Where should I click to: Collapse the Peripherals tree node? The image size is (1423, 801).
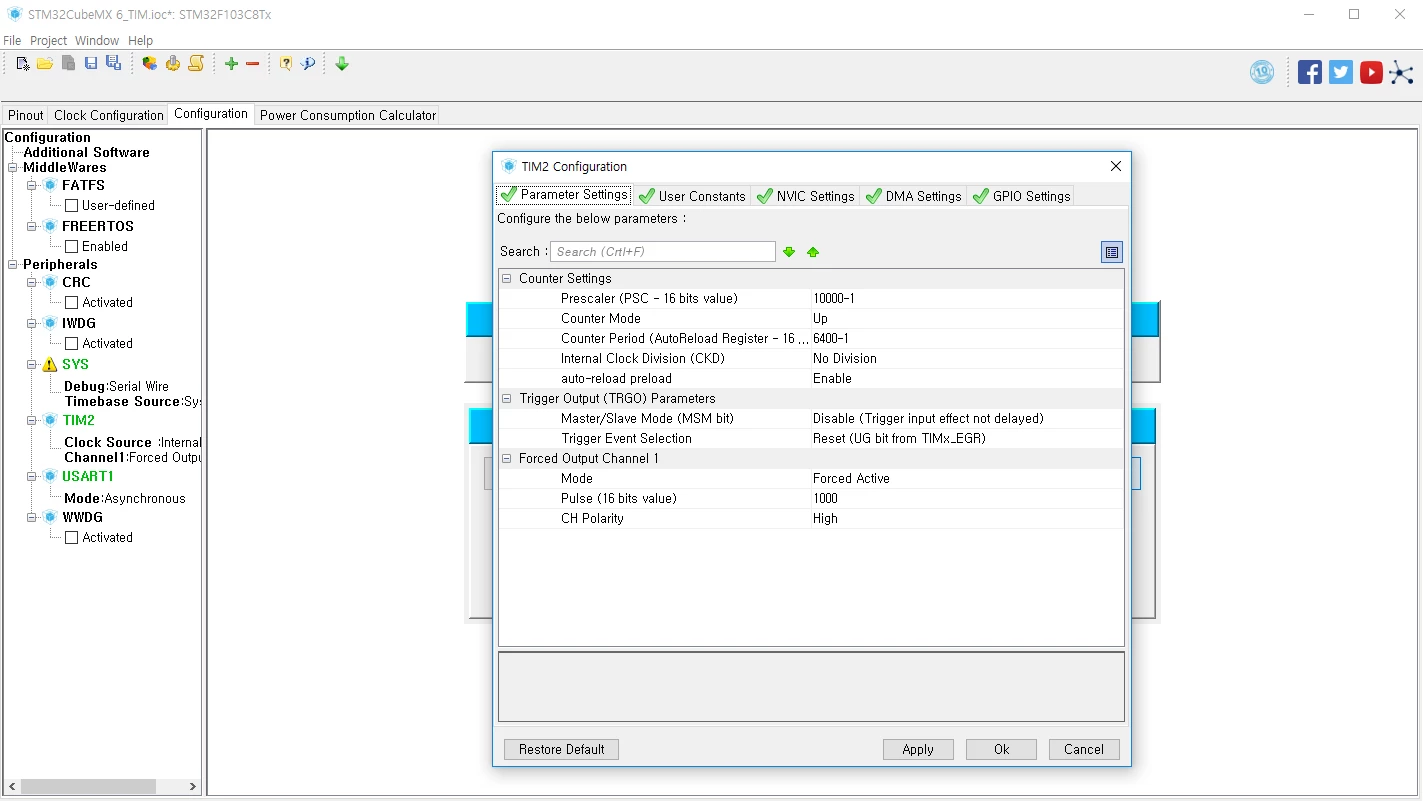pyautogui.click(x=13, y=265)
